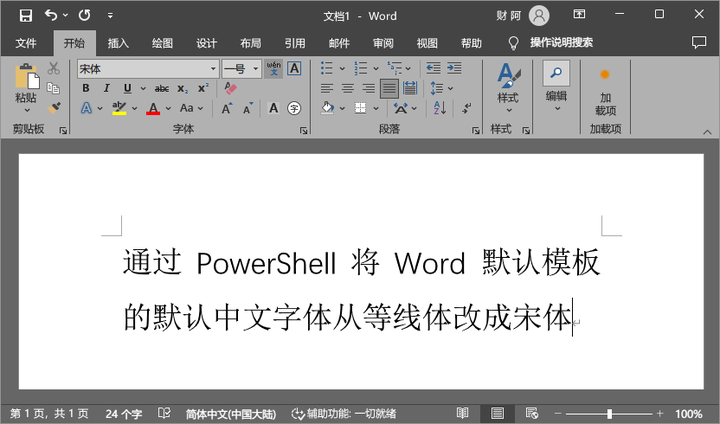Undo the last action
Screen dimensions: 720x424
tap(51, 15)
